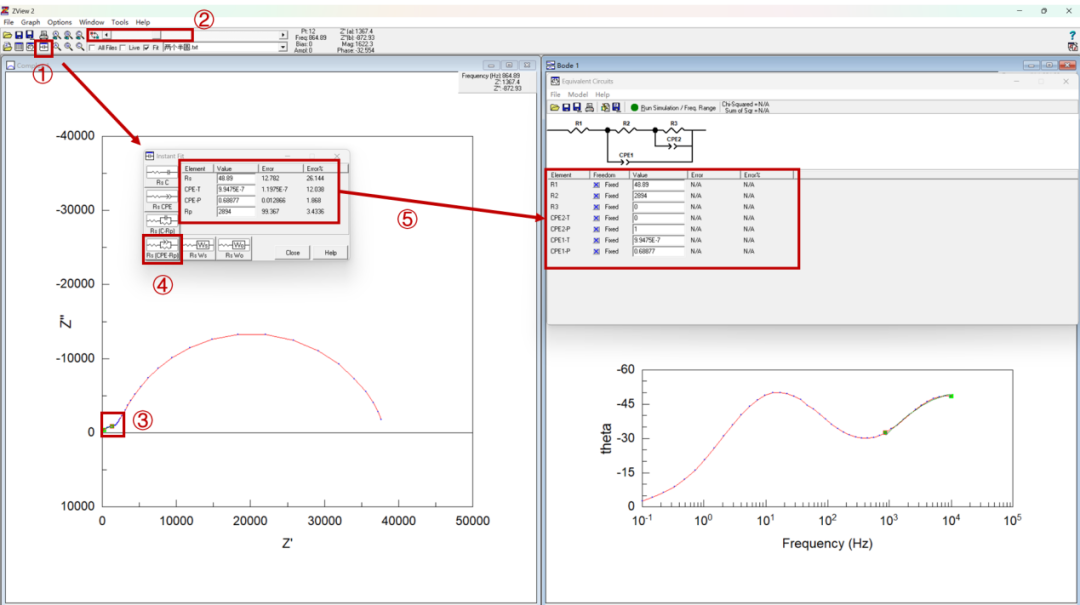Toggle the Fixed freedom marker for R3
Viewport: 1080px width, 605px height.
point(596,207)
